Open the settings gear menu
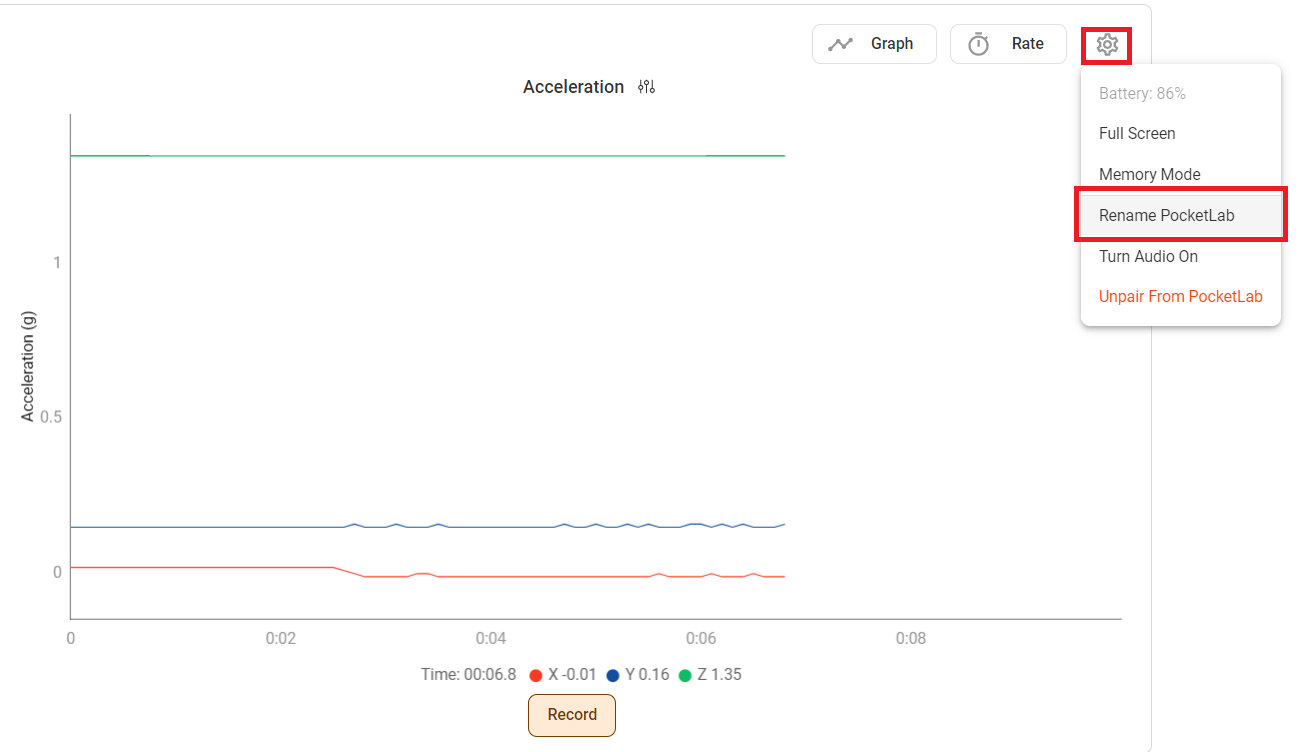This screenshot has height=752, width=1316. pos(1106,44)
